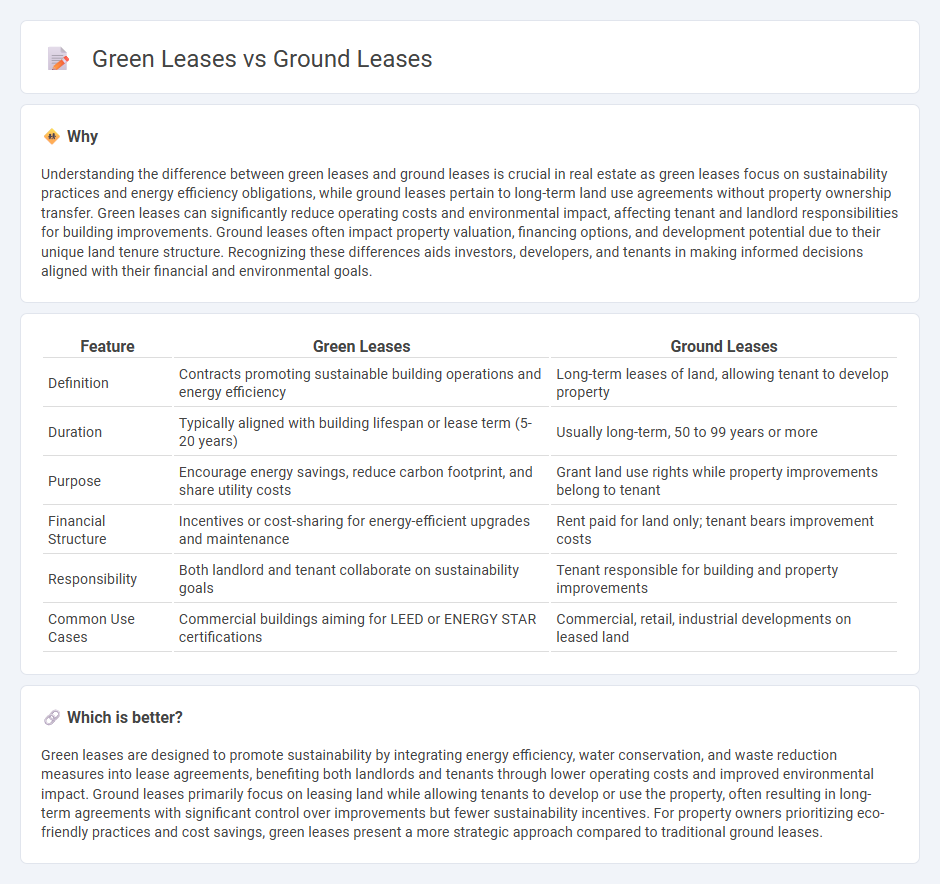Click the Why paragraph starting 'Understanding the difference'
940x884 pixels.
469,222
